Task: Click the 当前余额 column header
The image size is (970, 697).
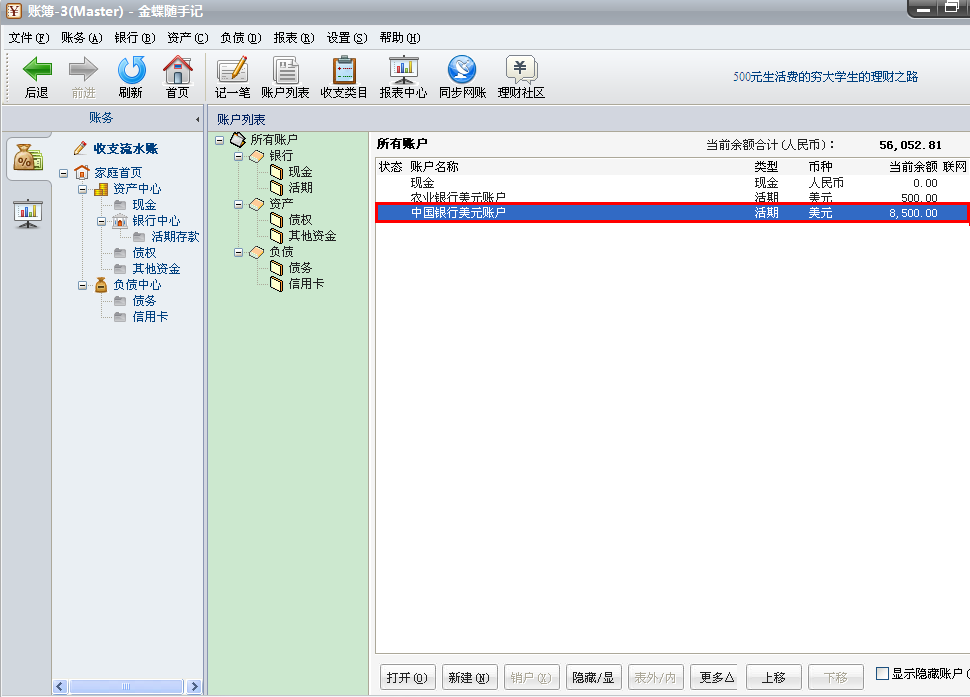Action: point(913,166)
